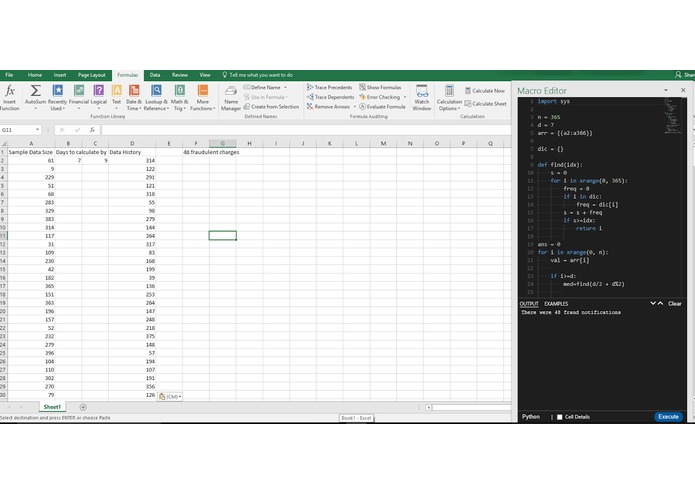Open Financial functions icon

[79, 90]
